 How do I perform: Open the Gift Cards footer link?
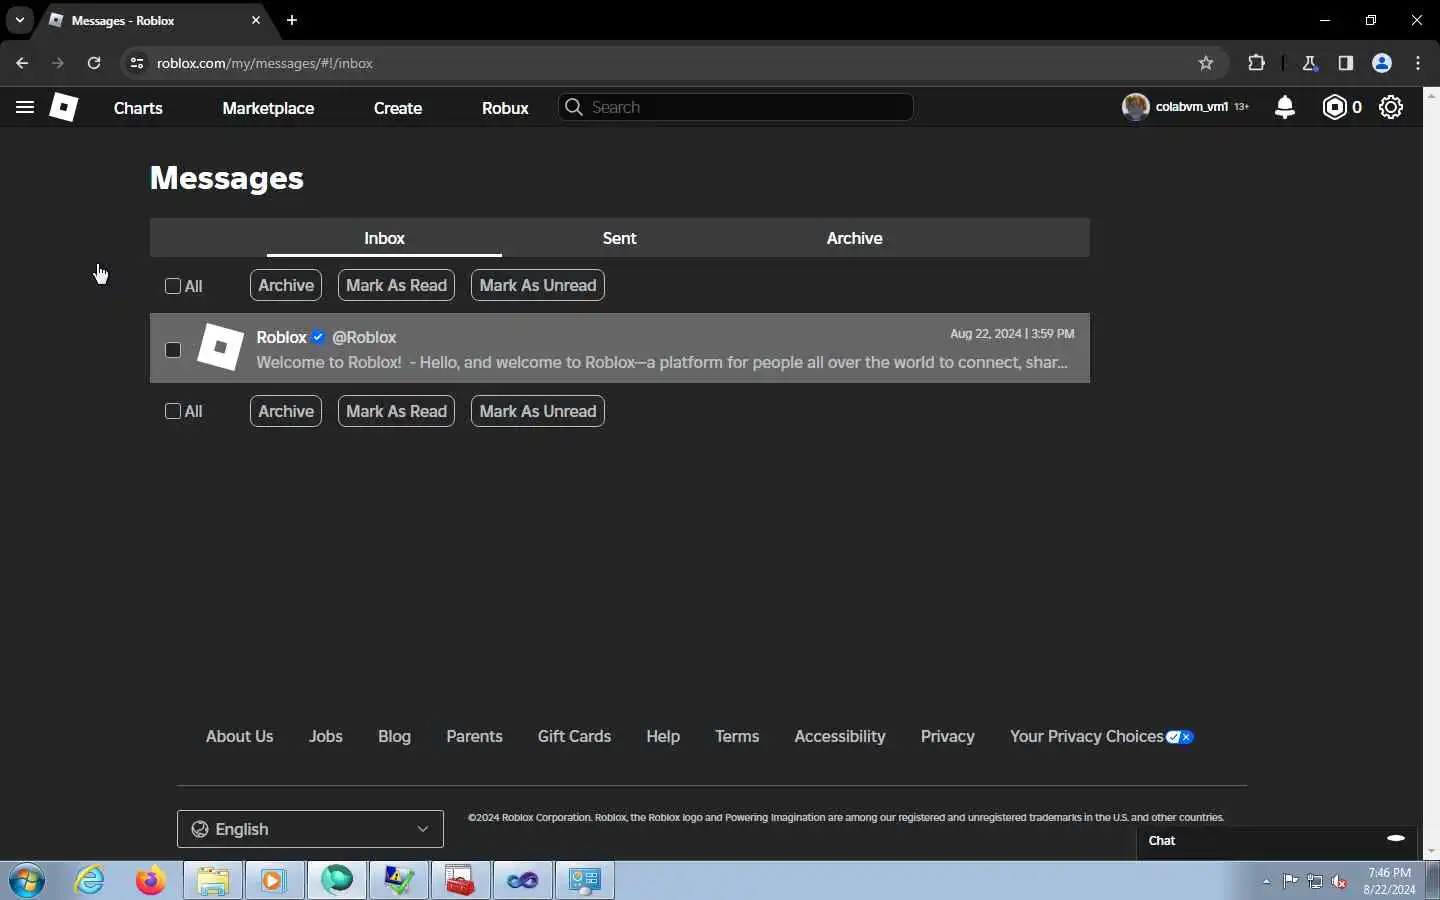coord(574,736)
